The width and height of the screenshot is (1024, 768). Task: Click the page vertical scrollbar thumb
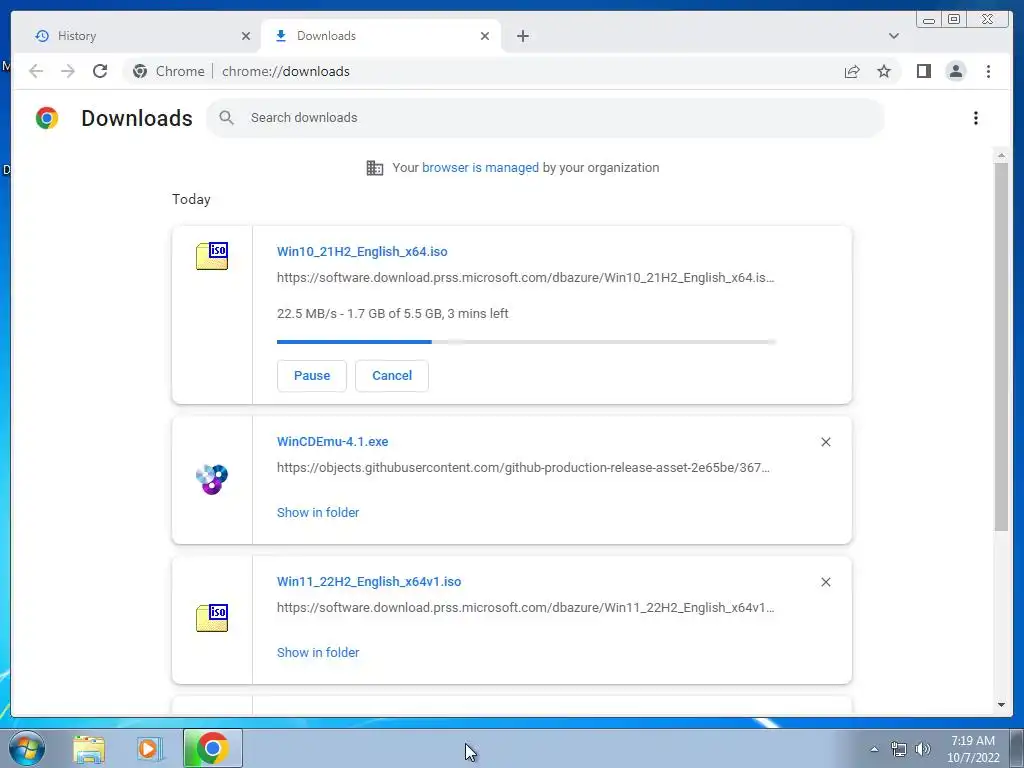(1001, 346)
